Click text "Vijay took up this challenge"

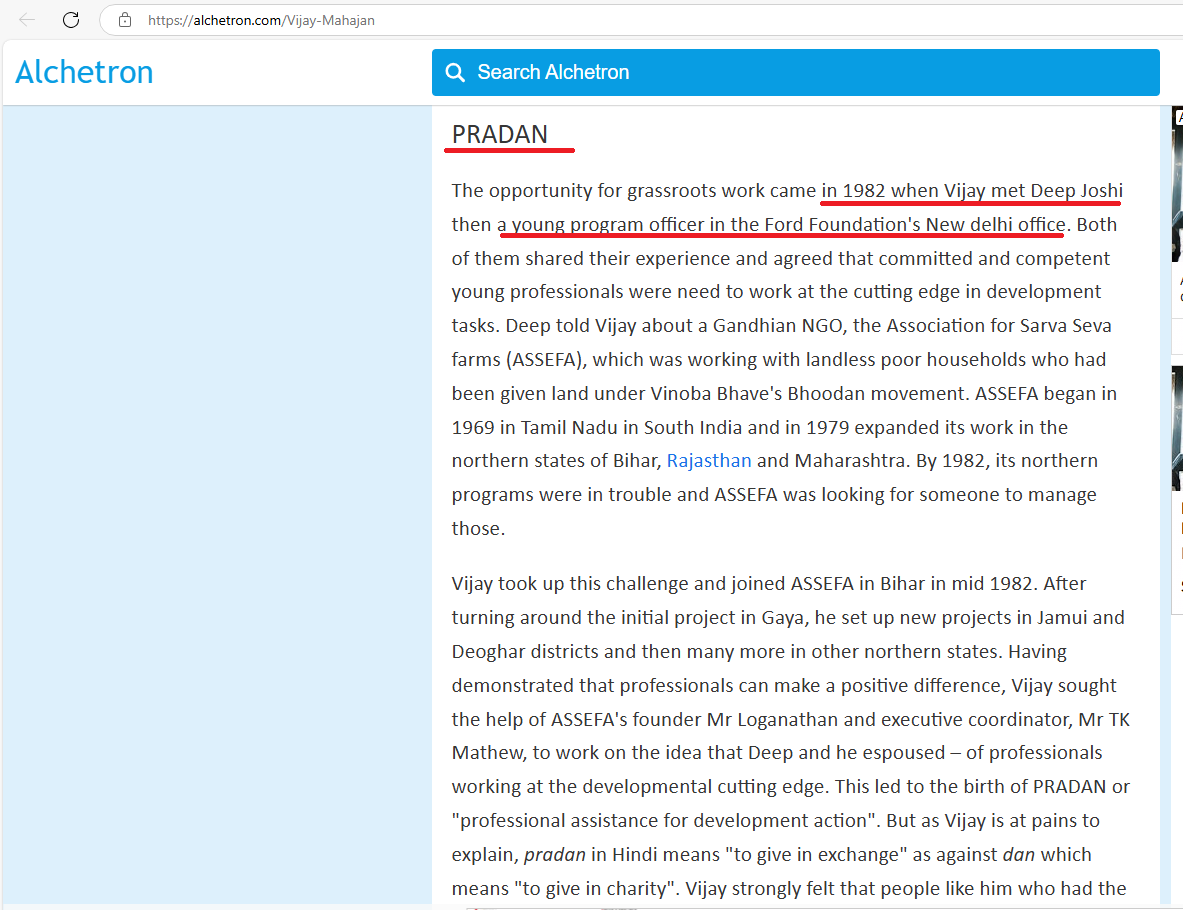(570, 584)
